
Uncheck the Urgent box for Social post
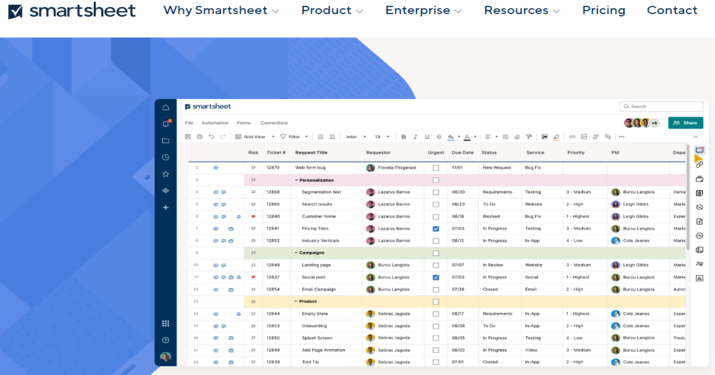435,277
